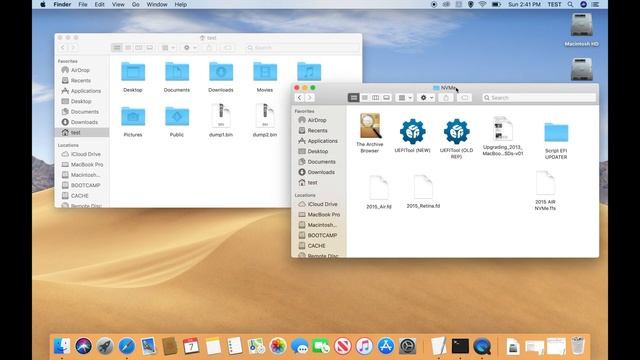The image size is (640, 360).
Task: Click Edit Tags button in NVMe window
Action: tap(464, 98)
